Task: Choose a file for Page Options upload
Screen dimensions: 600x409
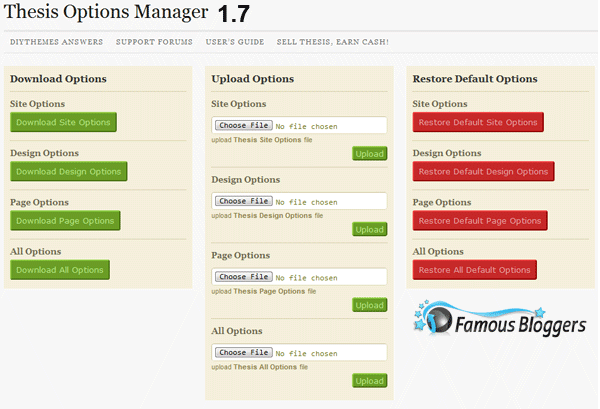Action: pos(244,277)
